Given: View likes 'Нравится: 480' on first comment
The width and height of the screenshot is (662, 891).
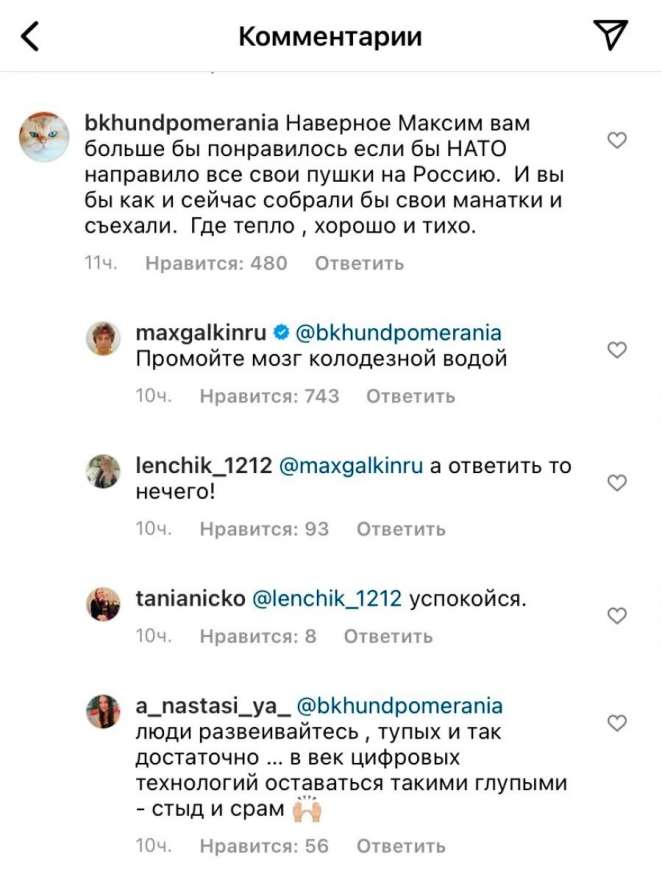Looking at the screenshot, I should (216, 264).
